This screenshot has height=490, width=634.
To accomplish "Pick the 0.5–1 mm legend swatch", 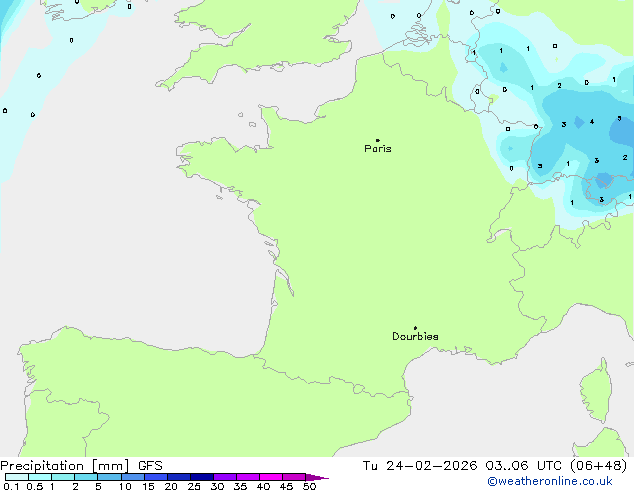I will pos(40,477).
